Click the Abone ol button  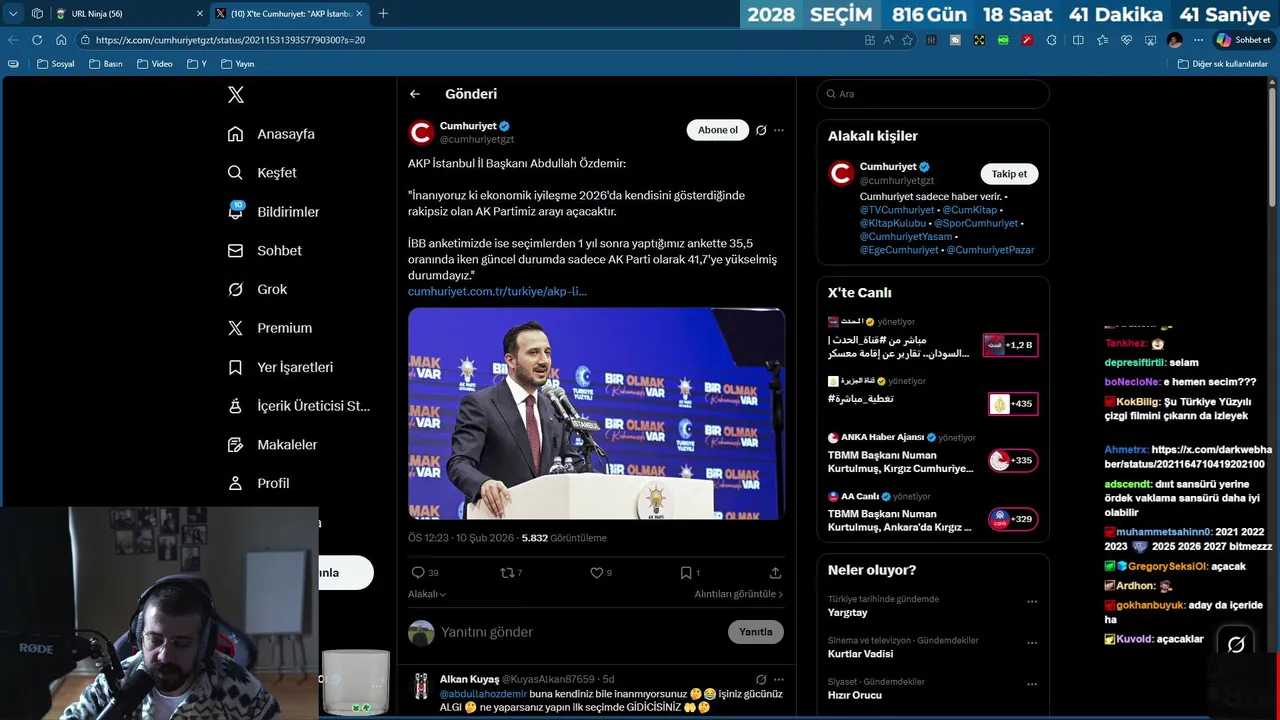pos(717,130)
